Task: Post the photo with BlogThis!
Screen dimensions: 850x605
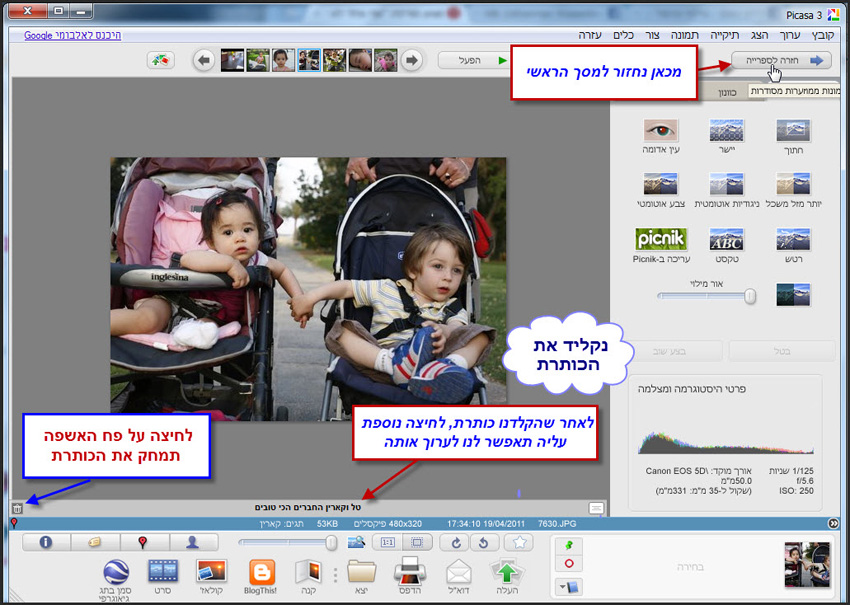Action: 261,572
